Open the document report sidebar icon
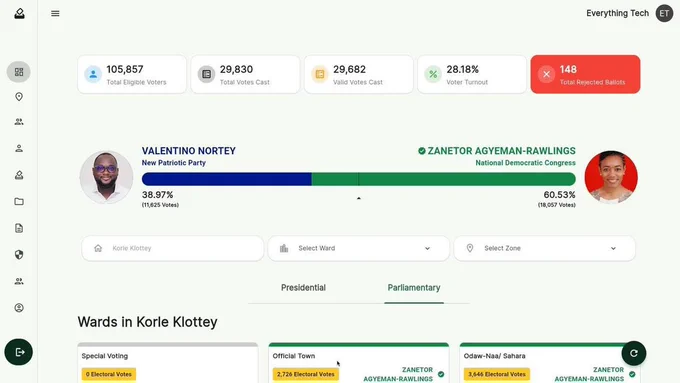Viewport: 680px width, 383px height. (19, 228)
